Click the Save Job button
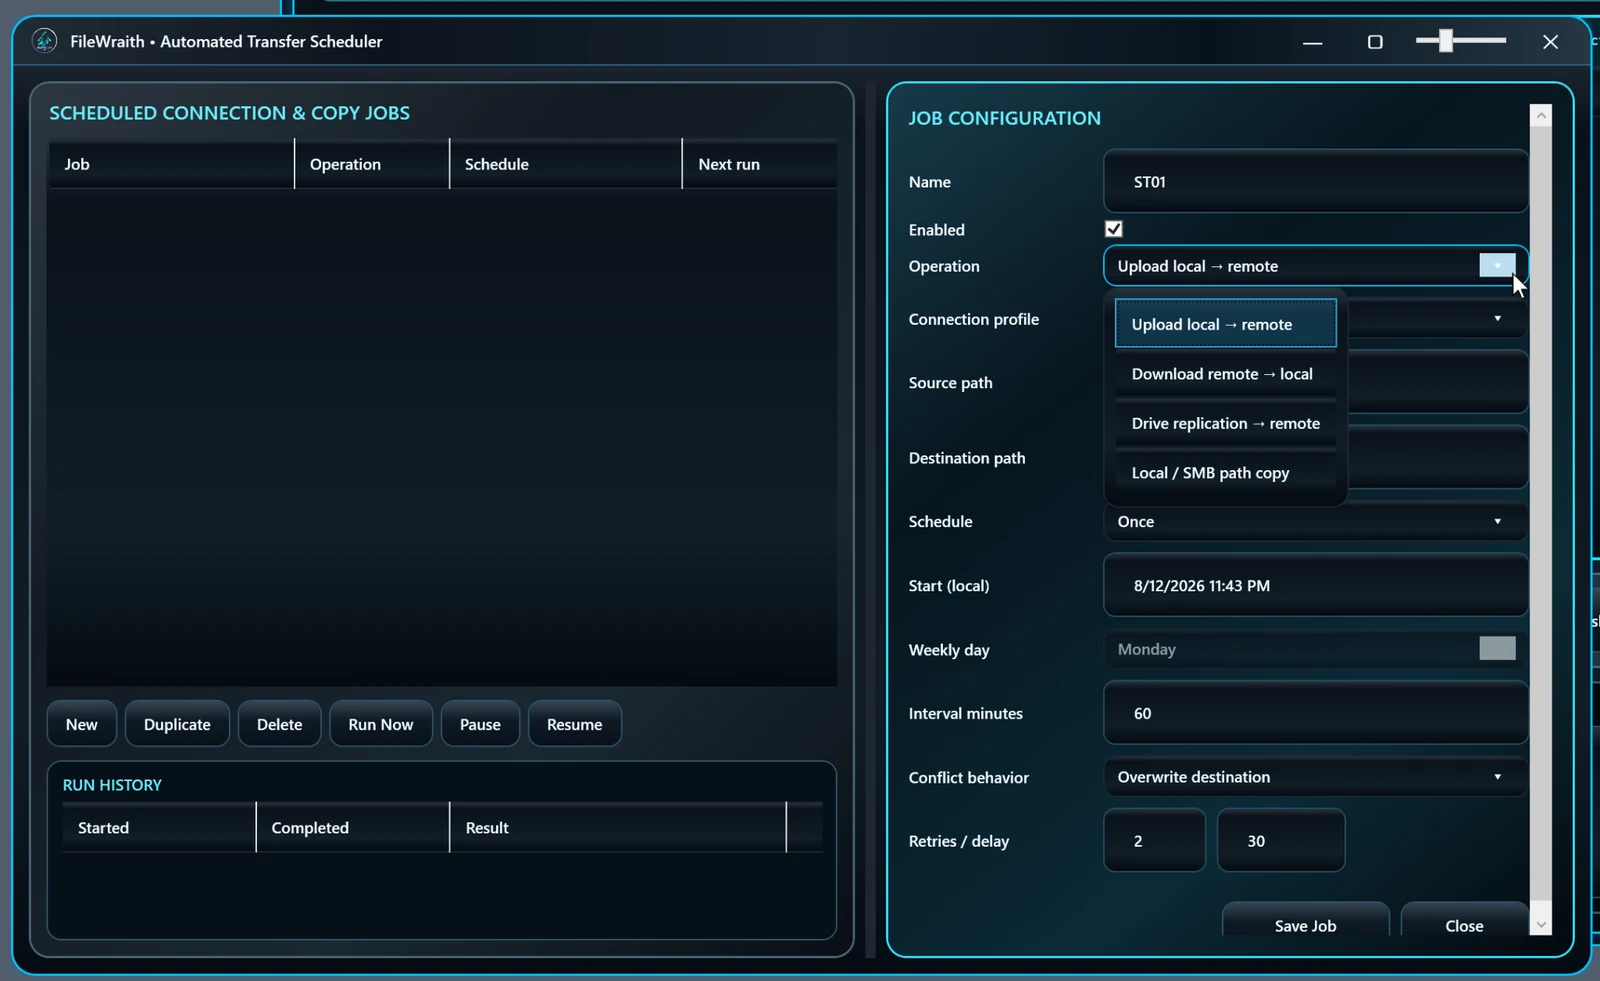The image size is (1600, 981). (x=1305, y=920)
